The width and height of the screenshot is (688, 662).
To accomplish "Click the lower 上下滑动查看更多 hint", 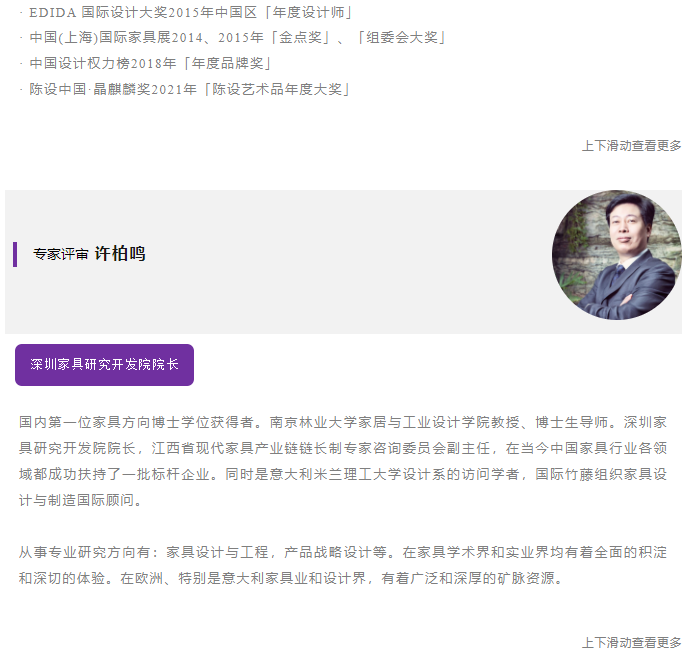I will [631, 643].
